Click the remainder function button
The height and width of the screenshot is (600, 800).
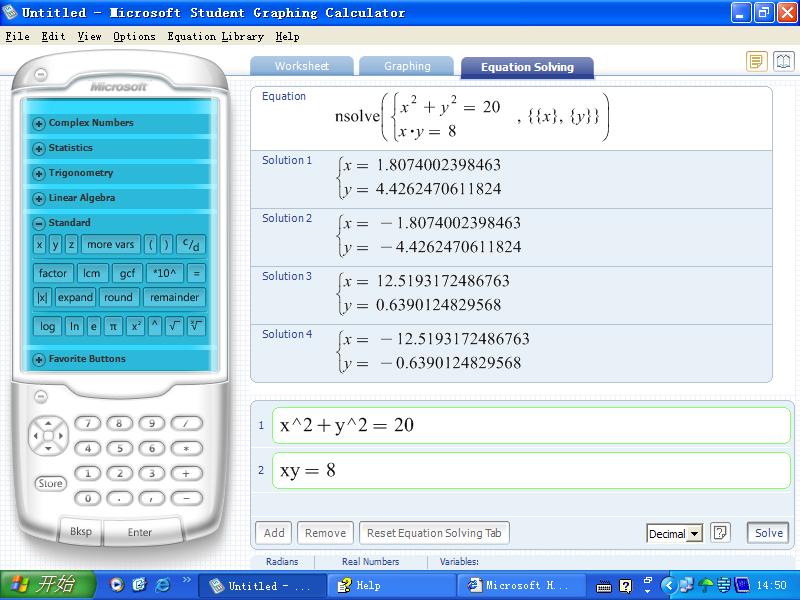(x=174, y=297)
